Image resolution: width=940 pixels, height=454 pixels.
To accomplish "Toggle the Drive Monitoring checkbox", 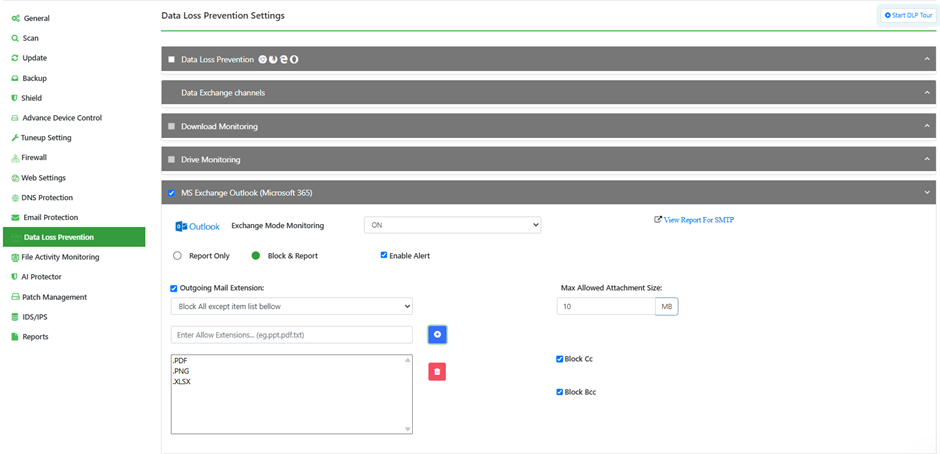I will tap(171, 160).
